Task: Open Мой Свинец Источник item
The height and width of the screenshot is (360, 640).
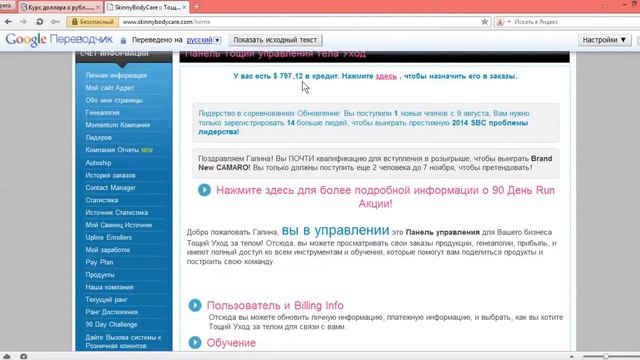Action: coord(118,225)
